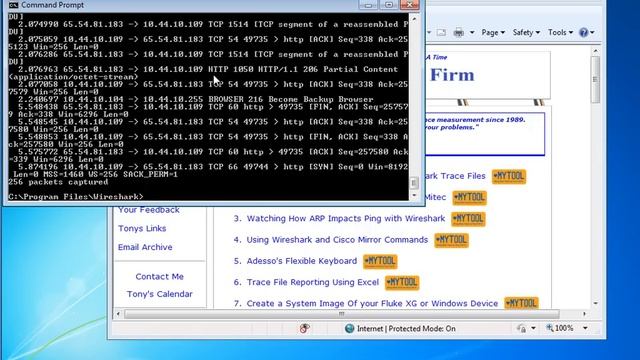
Task: Click browser horizontal scrollbar thumb
Action: [342, 314]
